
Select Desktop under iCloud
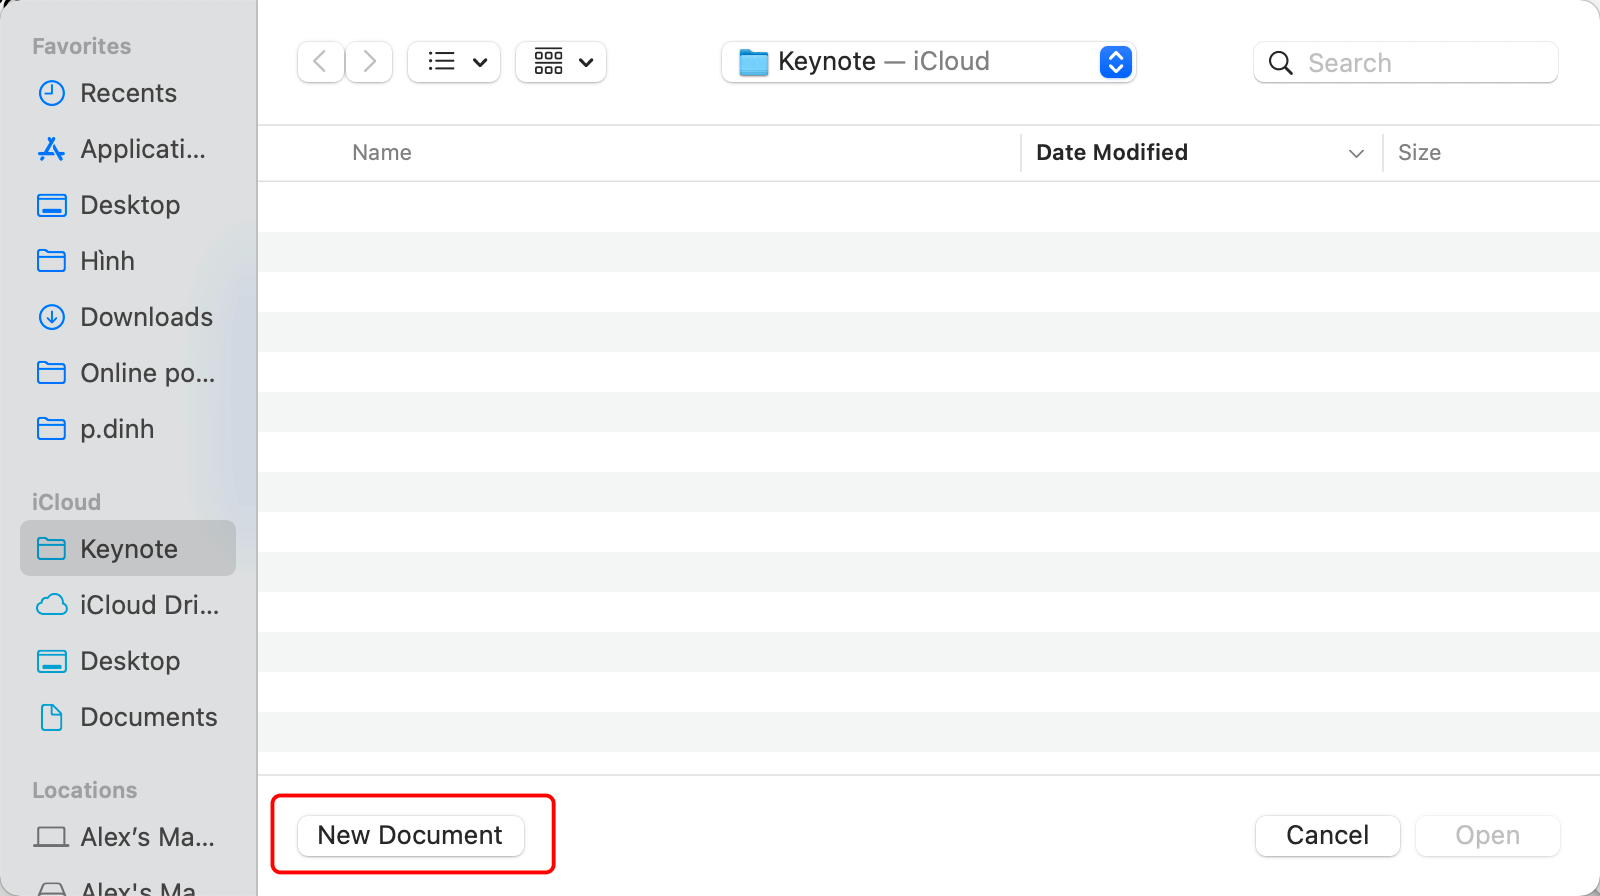click(x=128, y=661)
